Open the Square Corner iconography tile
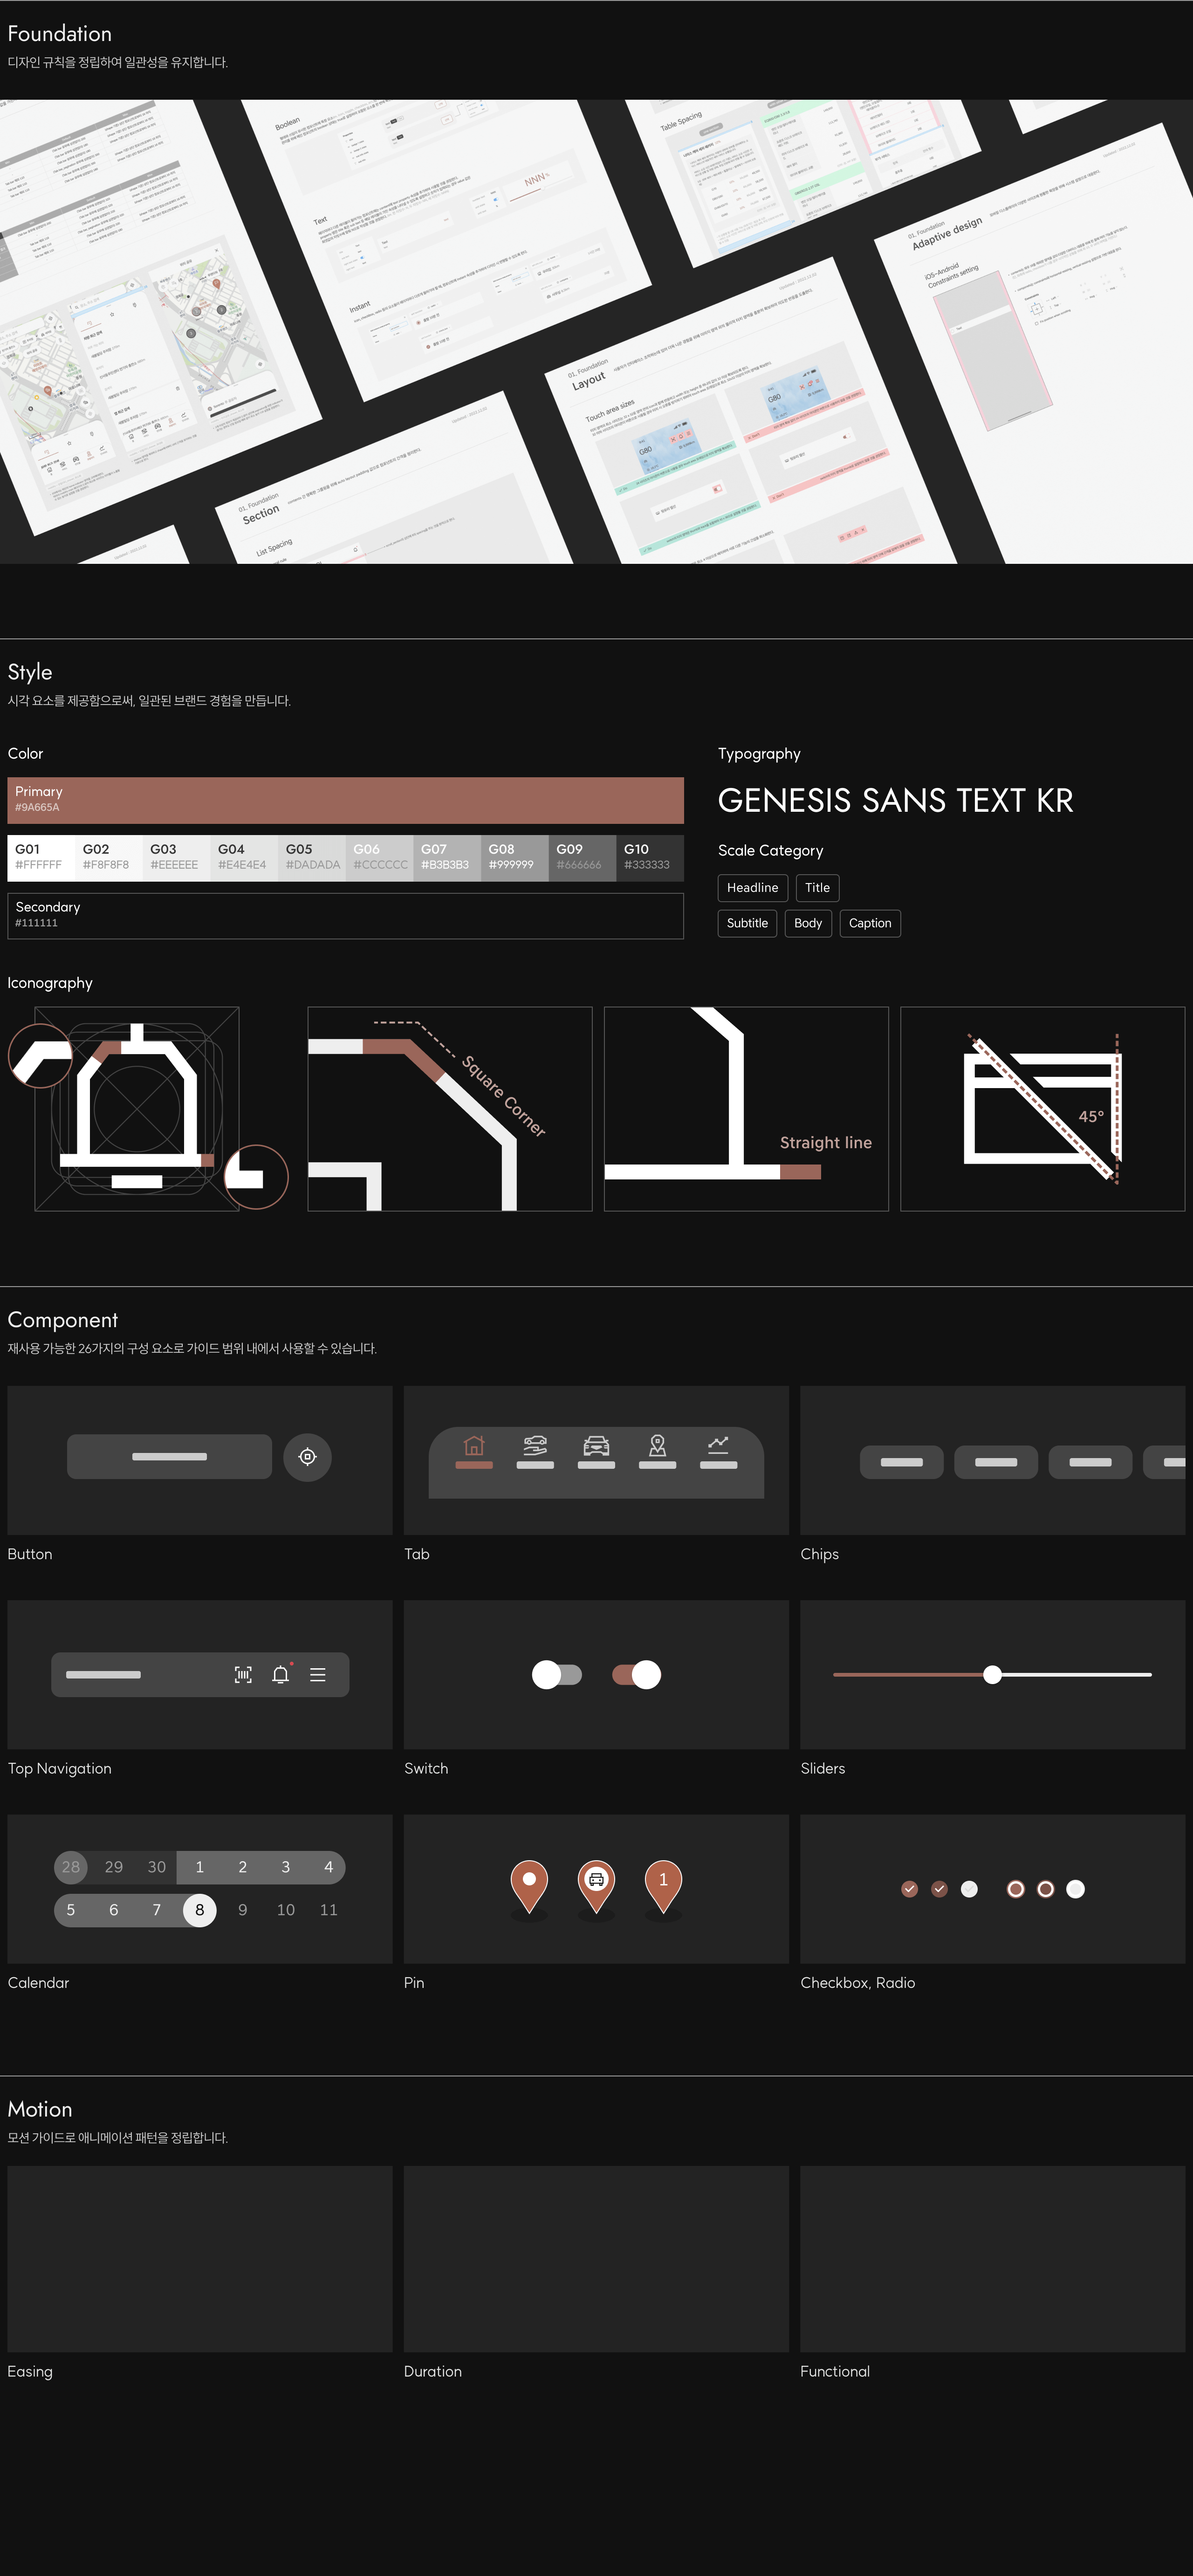The width and height of the screenshot is (1193, 2576). pos(450,1109)
